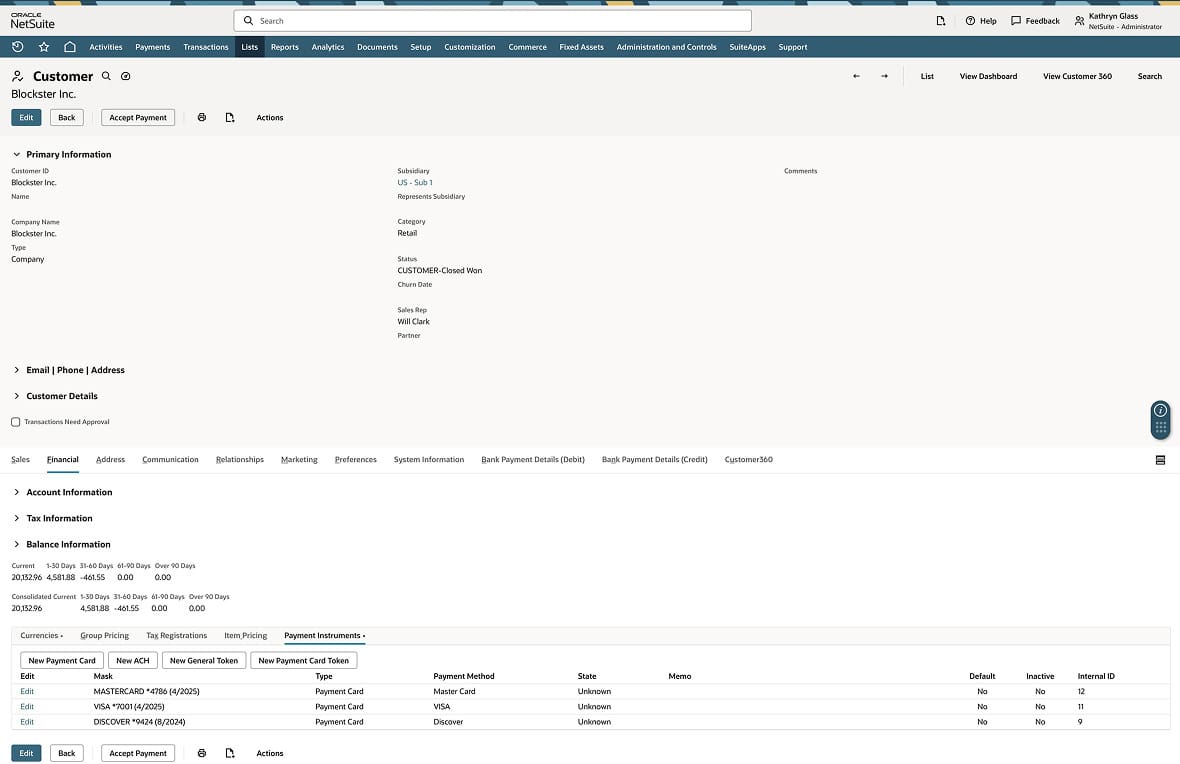Edit the VISA *7001 row
1180x764 pixels.
(x=27, y=706)
